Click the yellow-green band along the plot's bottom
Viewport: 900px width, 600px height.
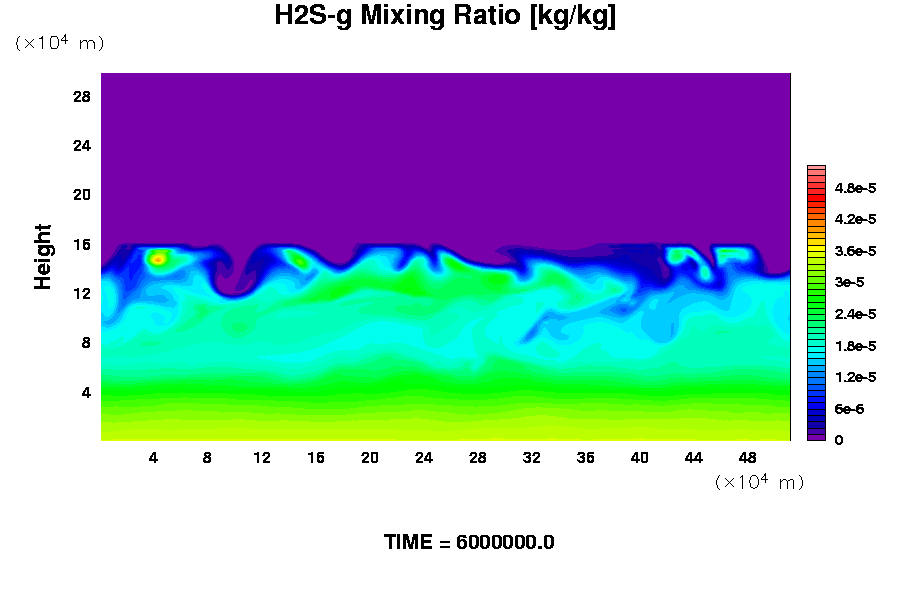pyautogui.click(x=445, y=425)
